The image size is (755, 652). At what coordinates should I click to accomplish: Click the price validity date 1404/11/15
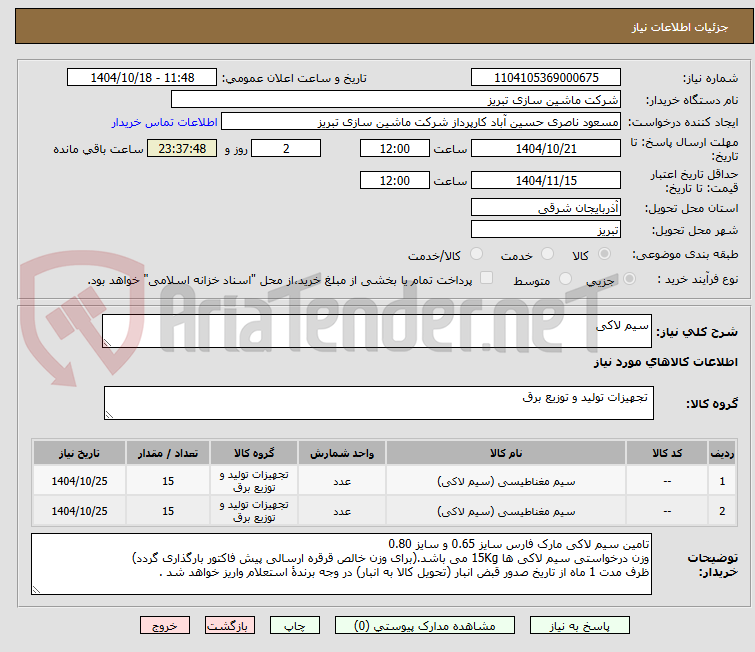(x=546, y=180)
